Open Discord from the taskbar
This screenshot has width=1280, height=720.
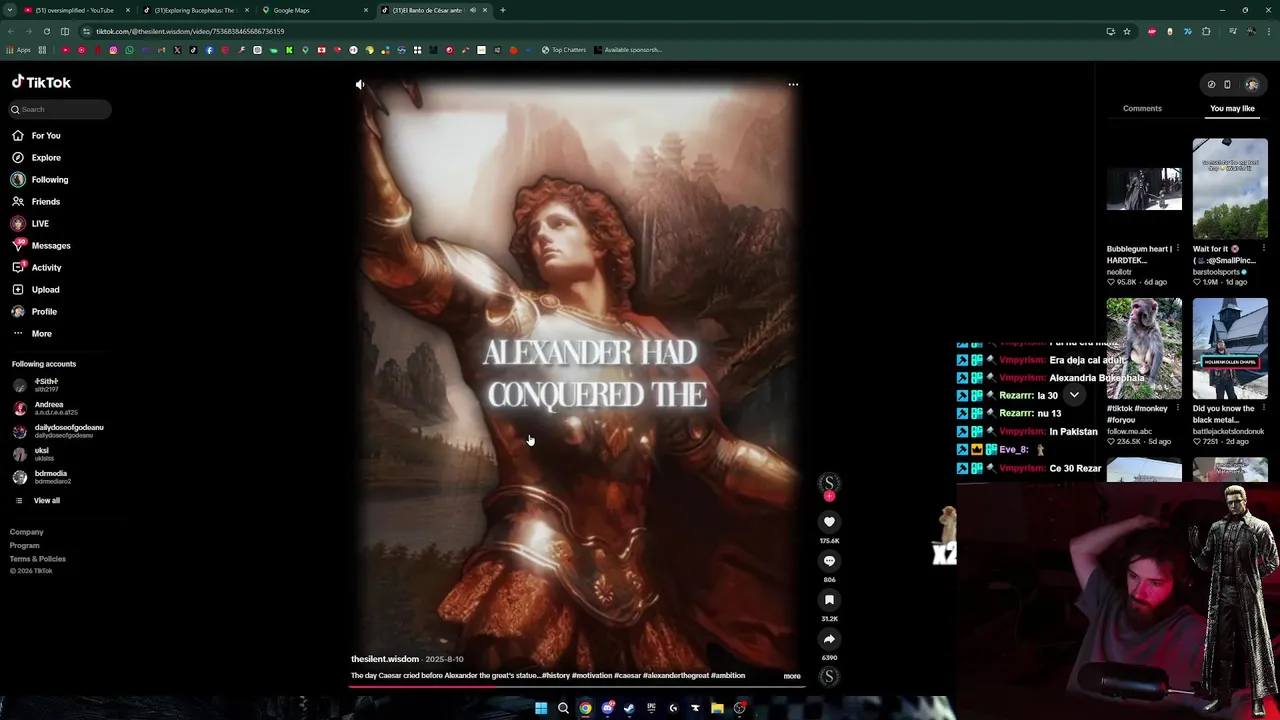click(607, 709)
